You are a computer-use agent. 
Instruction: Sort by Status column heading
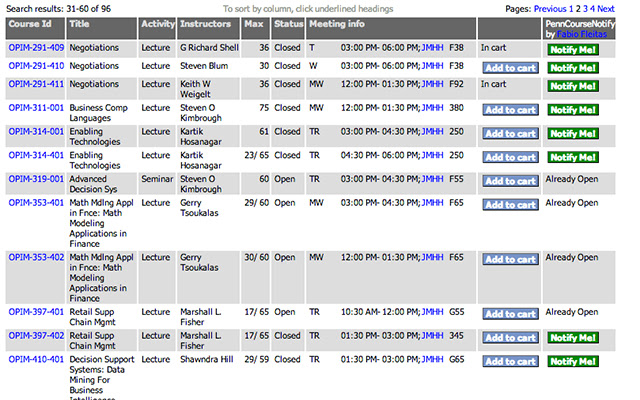tap(288, 23)
